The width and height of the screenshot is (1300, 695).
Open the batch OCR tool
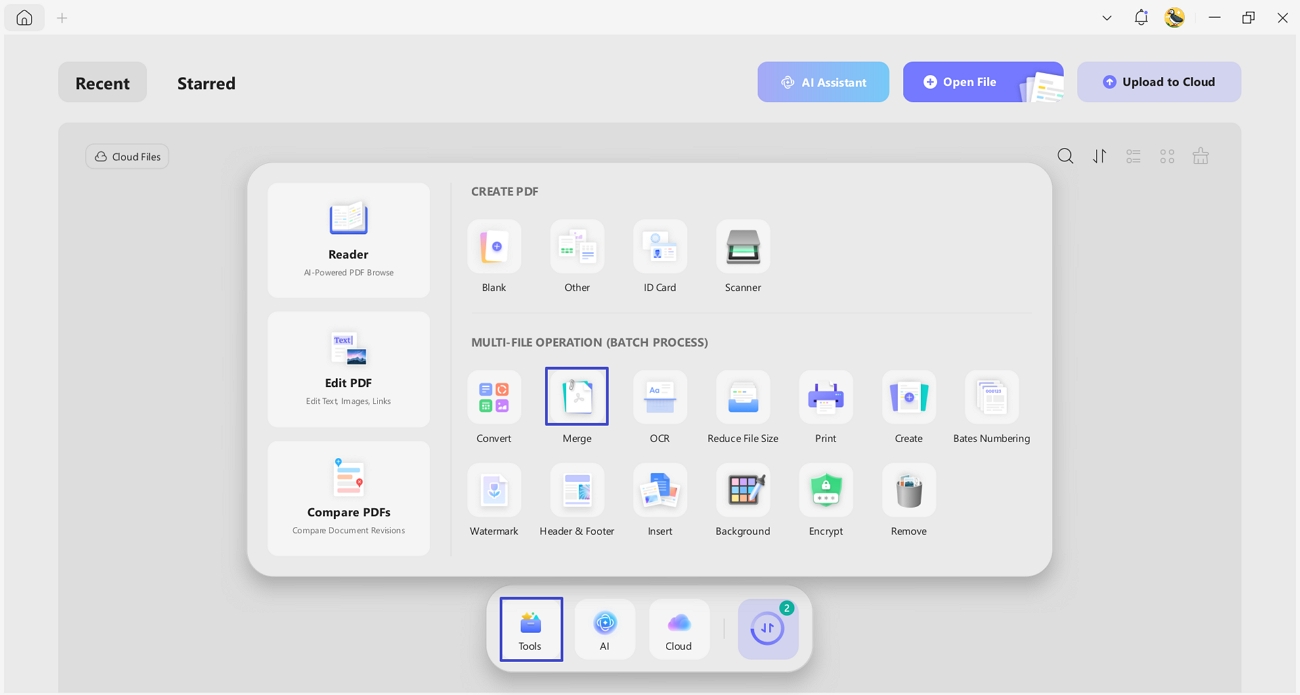[x=660, y=408]
